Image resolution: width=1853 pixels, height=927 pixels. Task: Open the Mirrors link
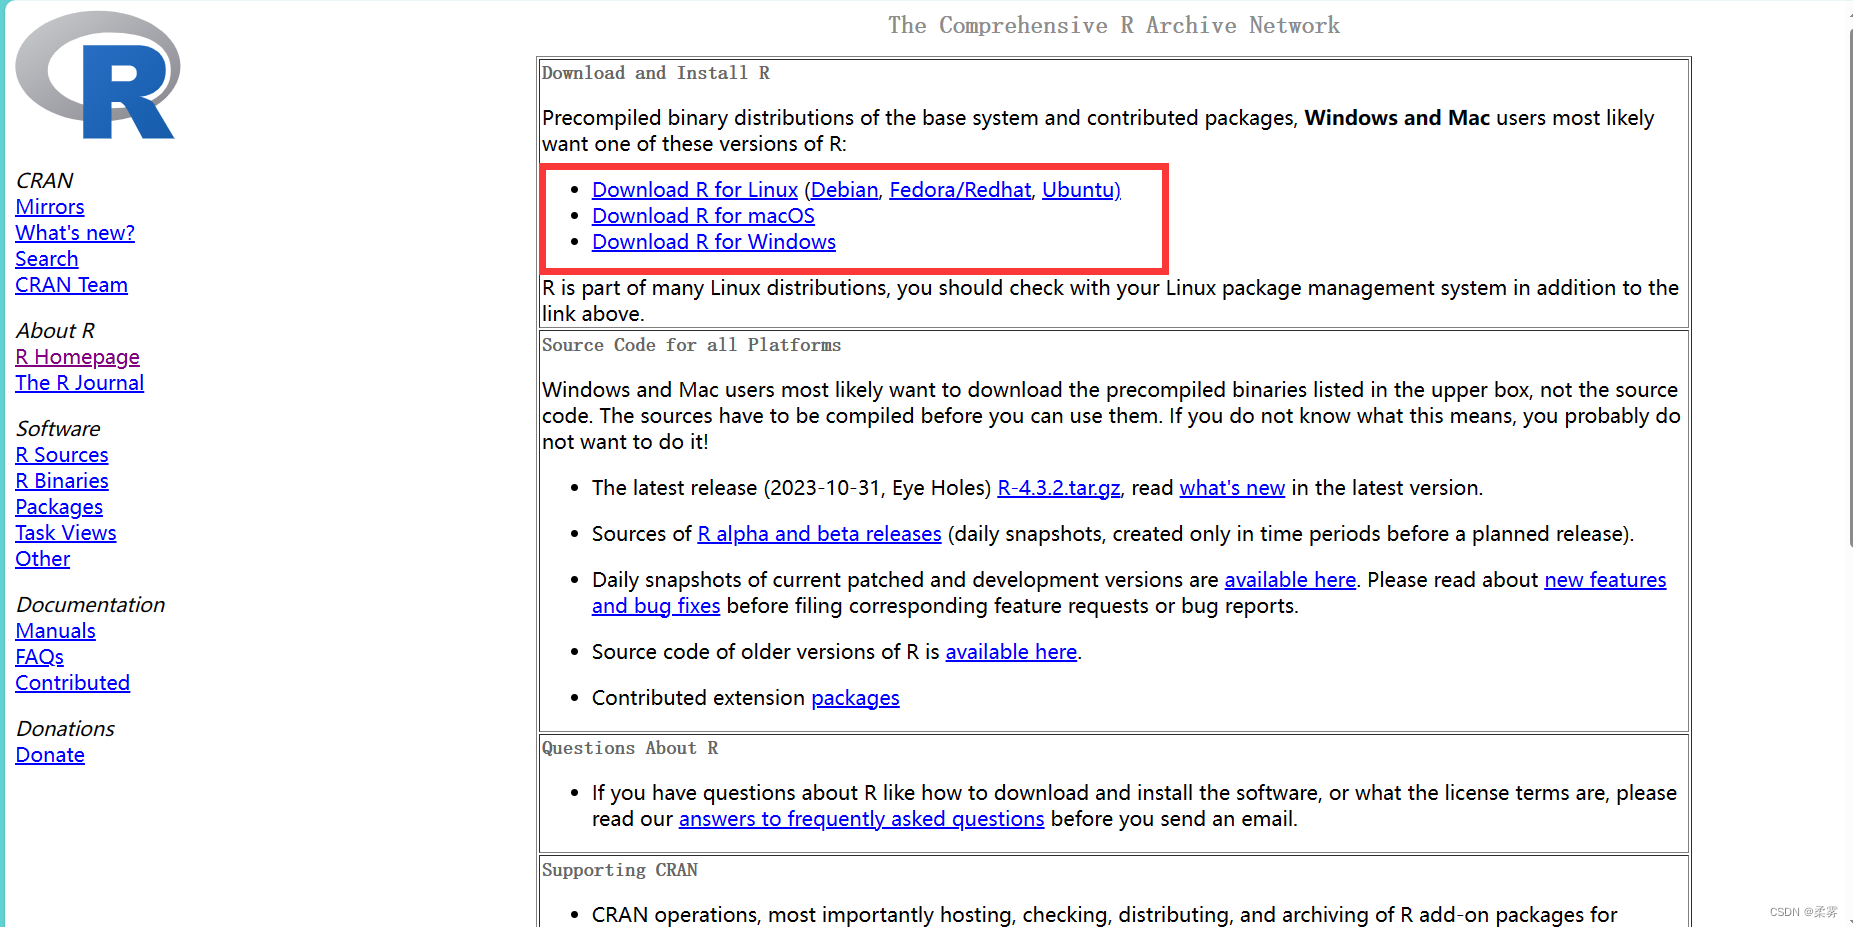50,207
